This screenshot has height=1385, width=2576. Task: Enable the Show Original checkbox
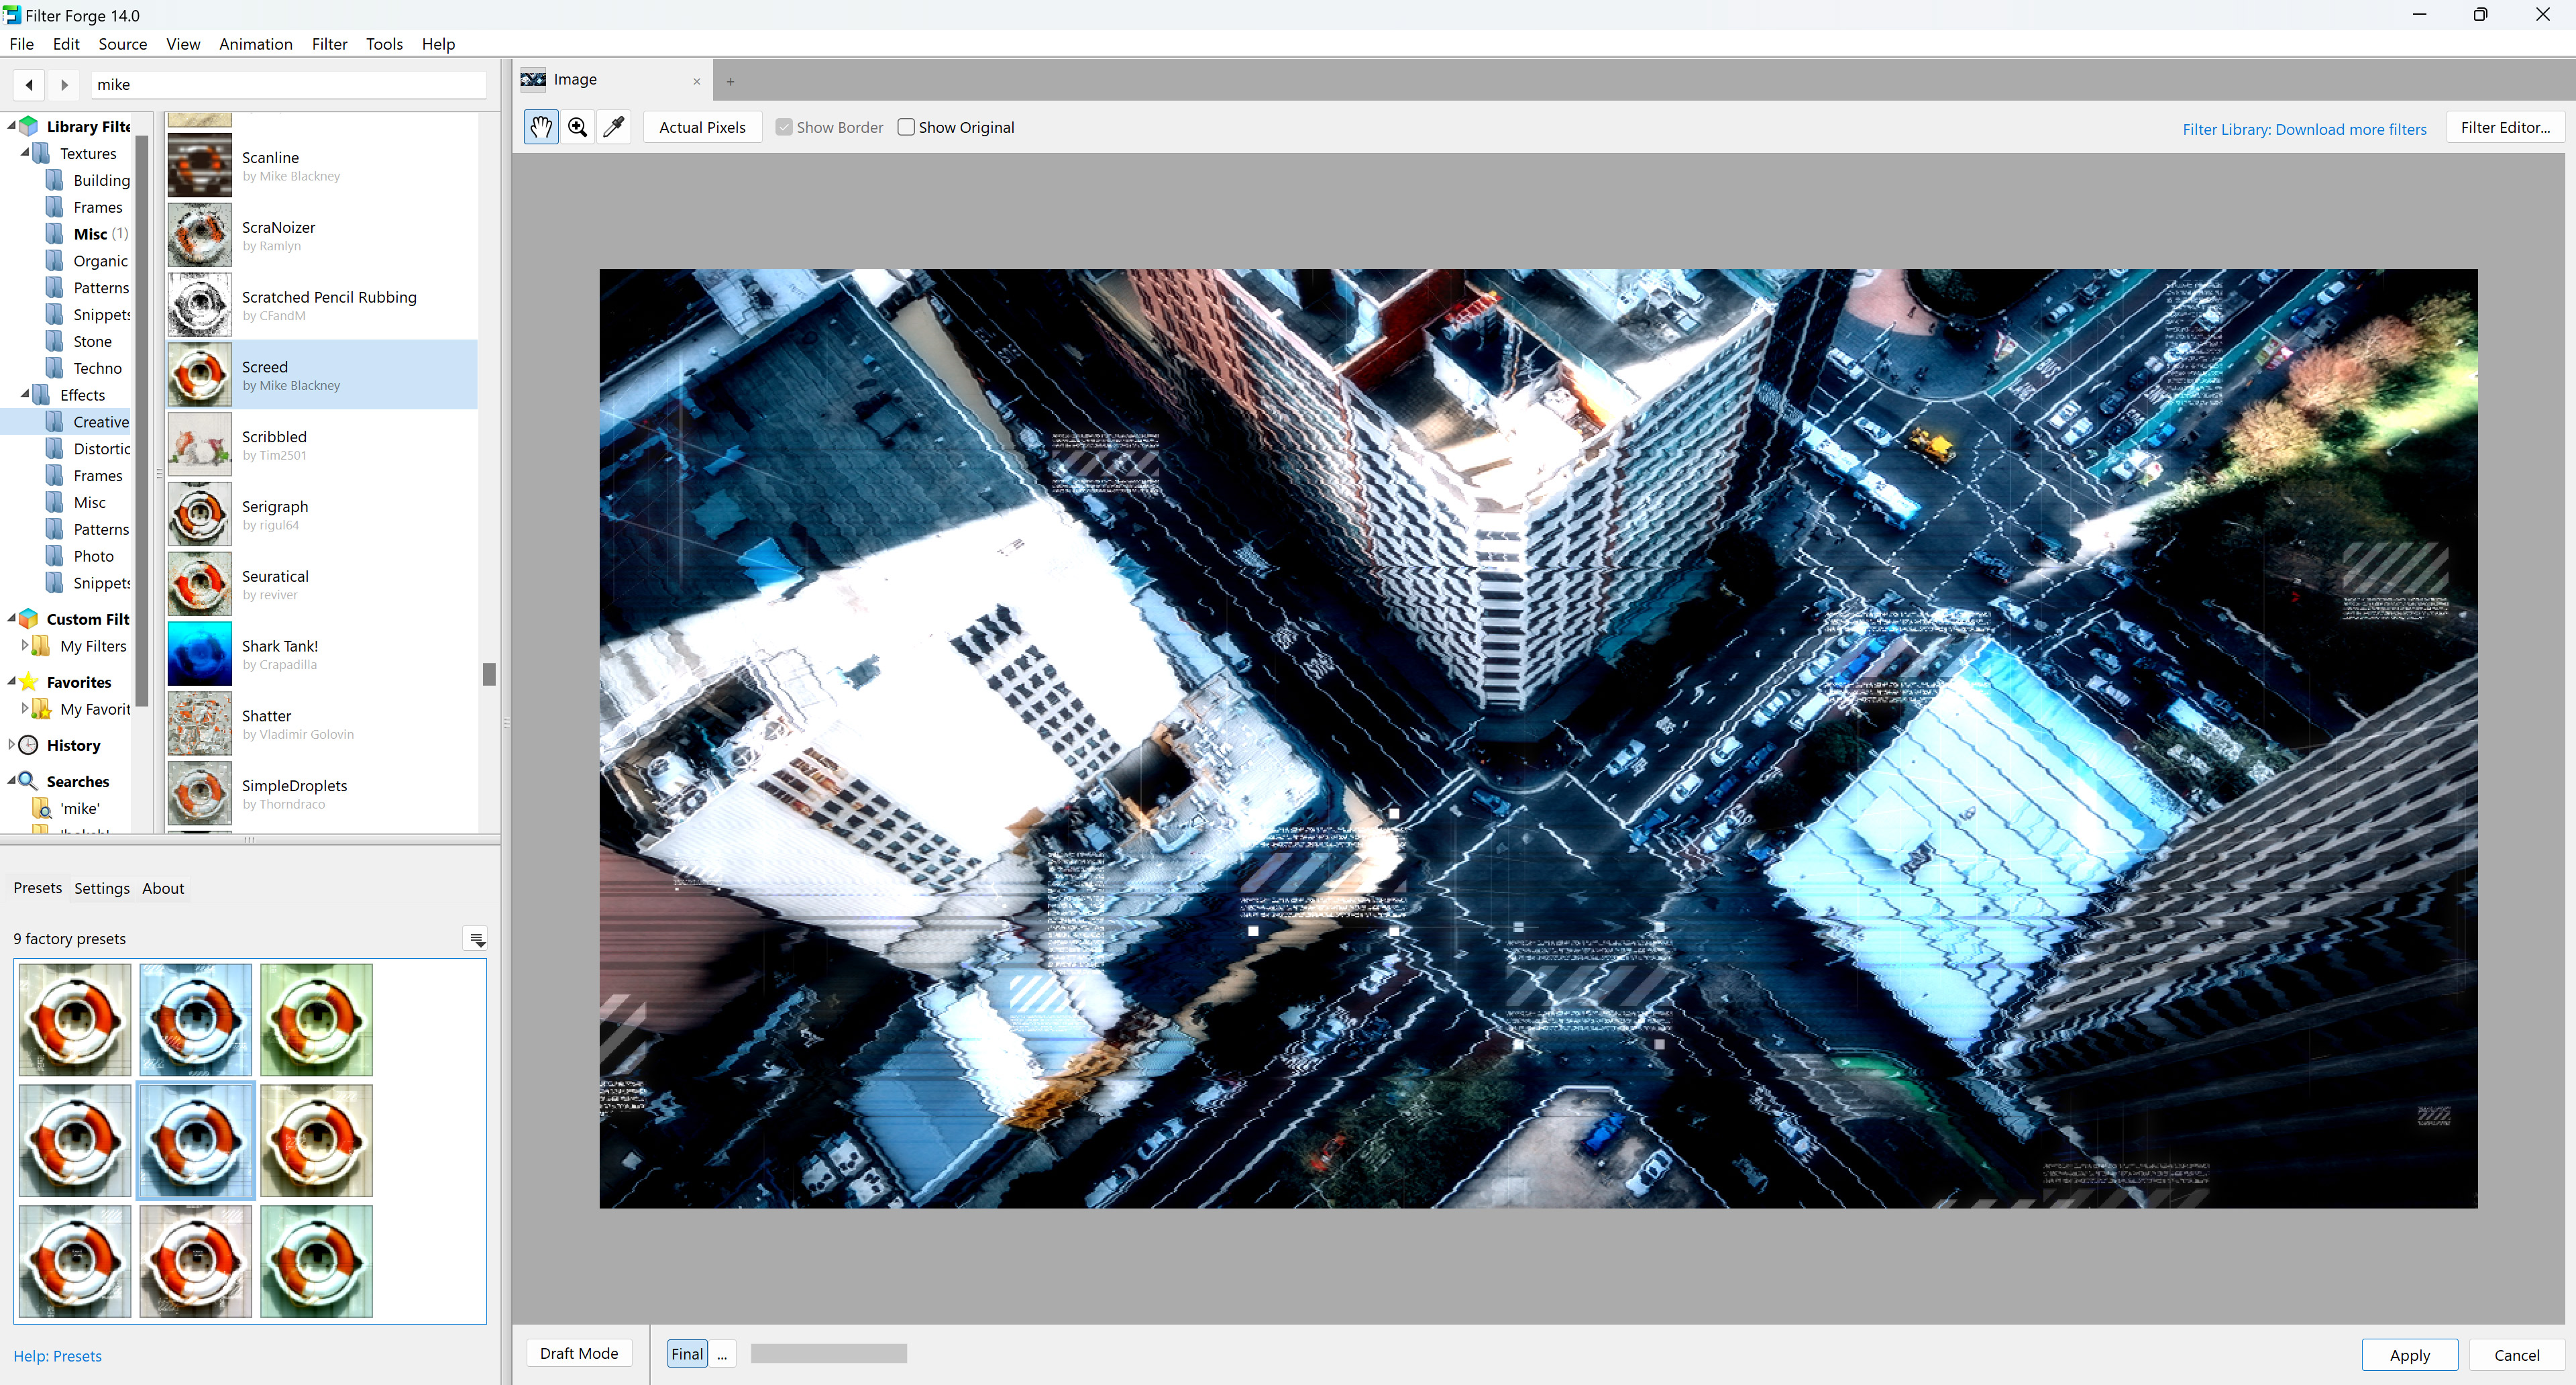[x=906, y=127]
